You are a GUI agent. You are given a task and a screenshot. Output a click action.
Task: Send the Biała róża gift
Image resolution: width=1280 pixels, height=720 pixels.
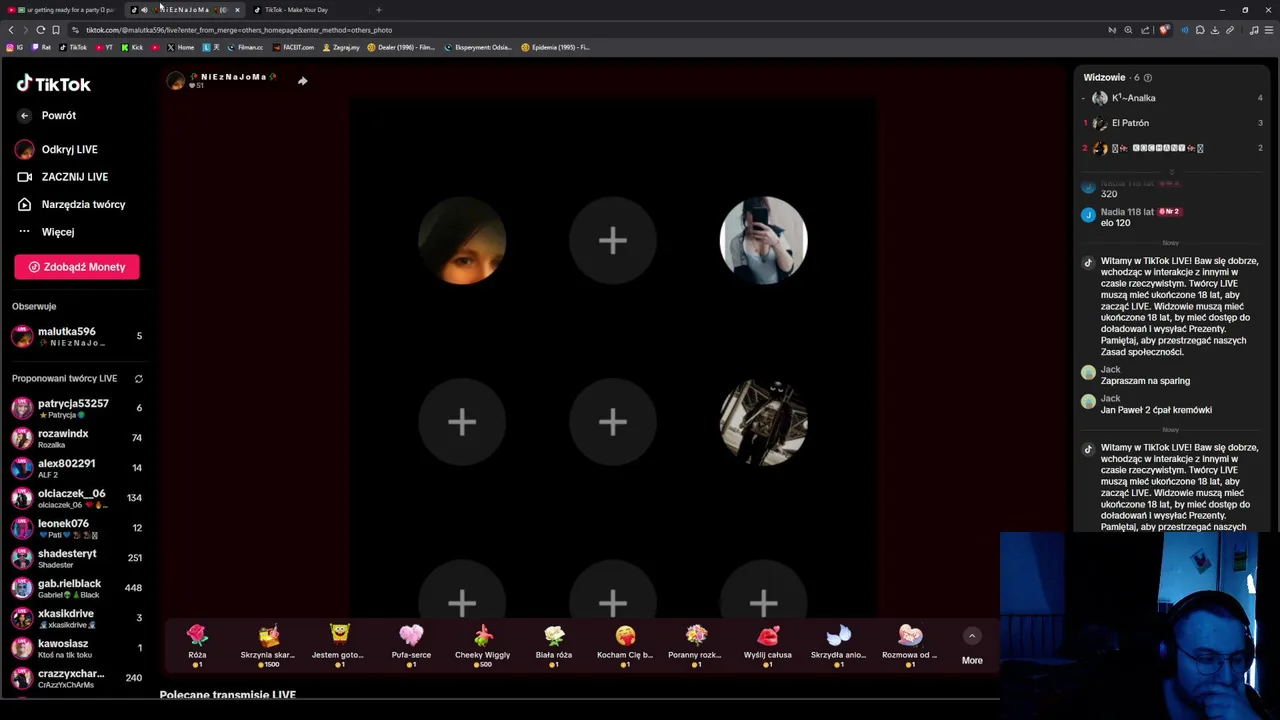[x=554, y=645]
